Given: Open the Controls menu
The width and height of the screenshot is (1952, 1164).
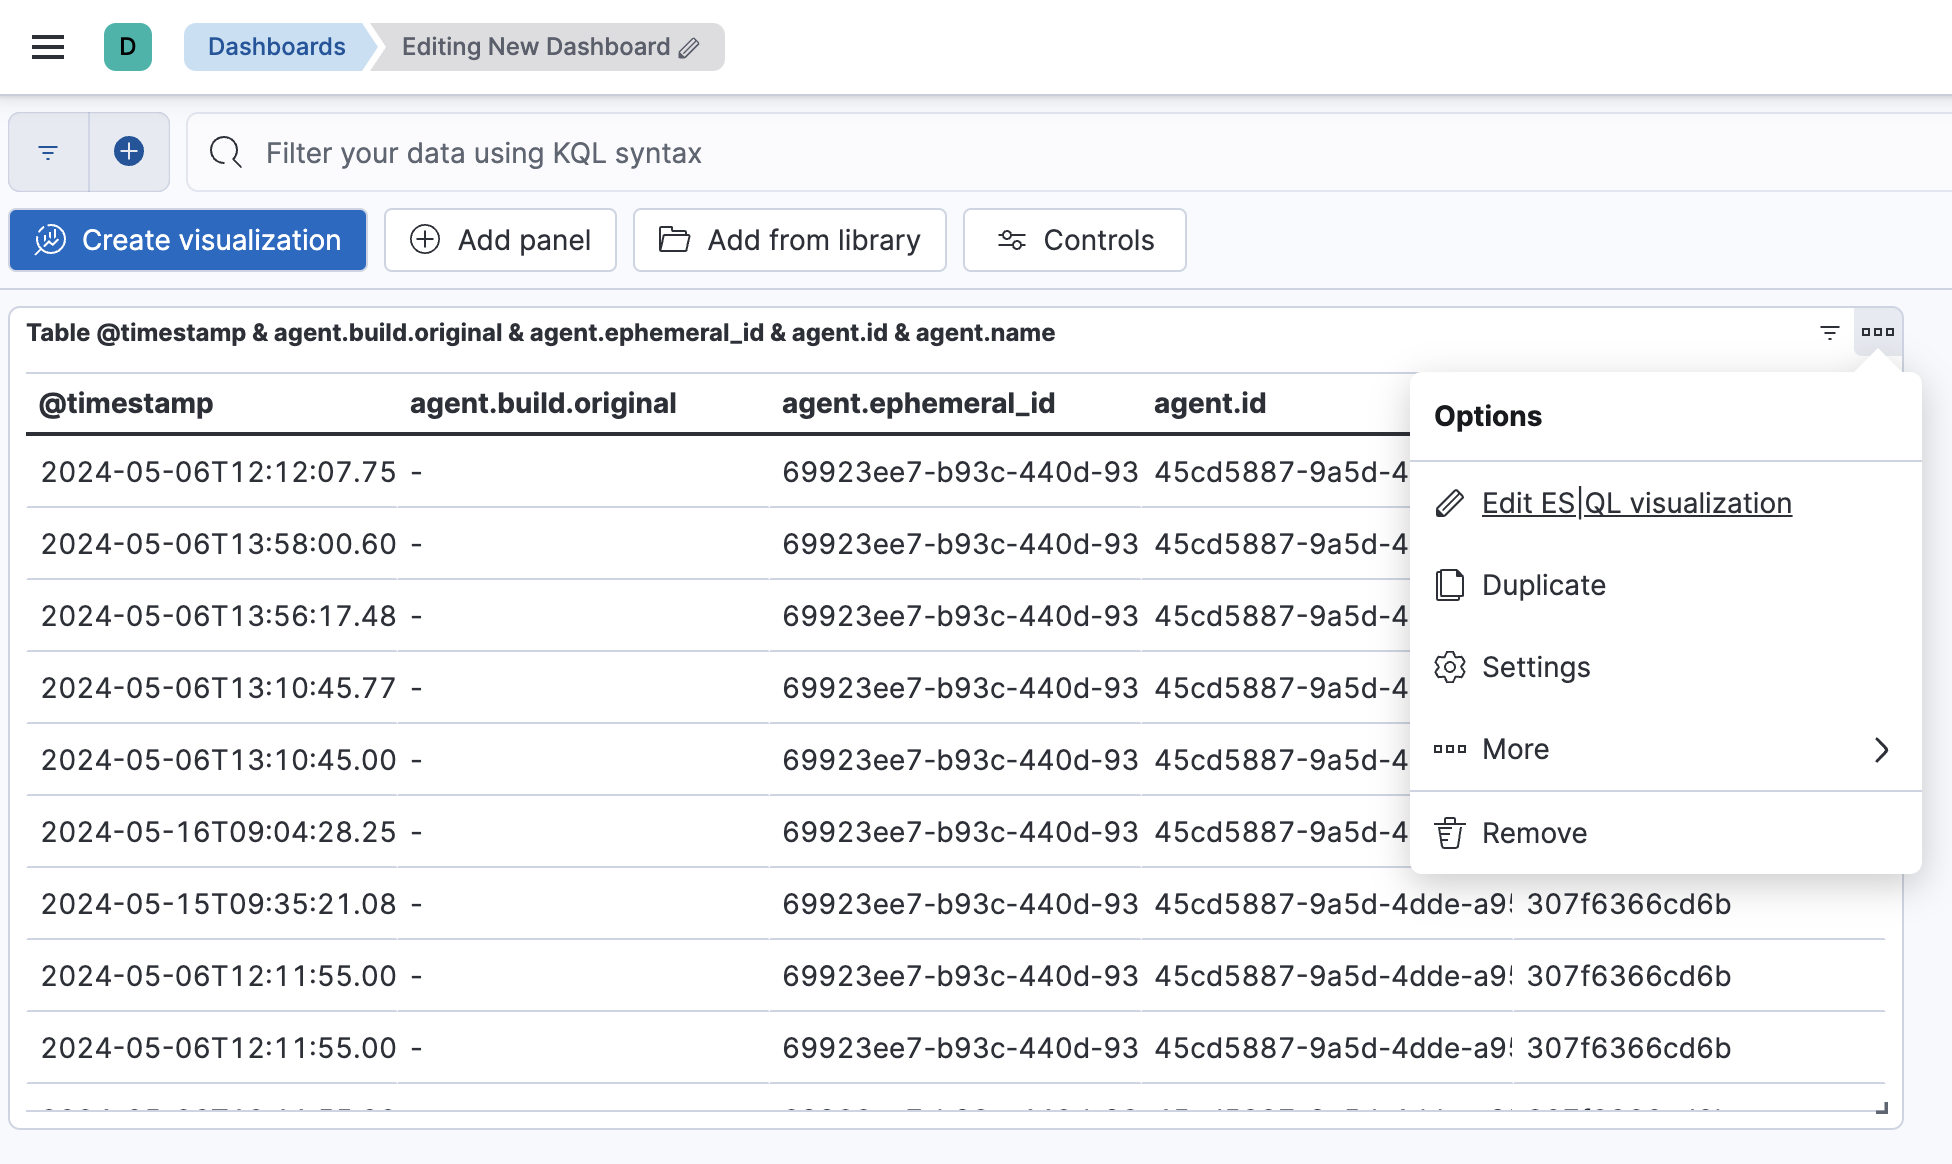Looking at the screenshot, I should 1074,240.
